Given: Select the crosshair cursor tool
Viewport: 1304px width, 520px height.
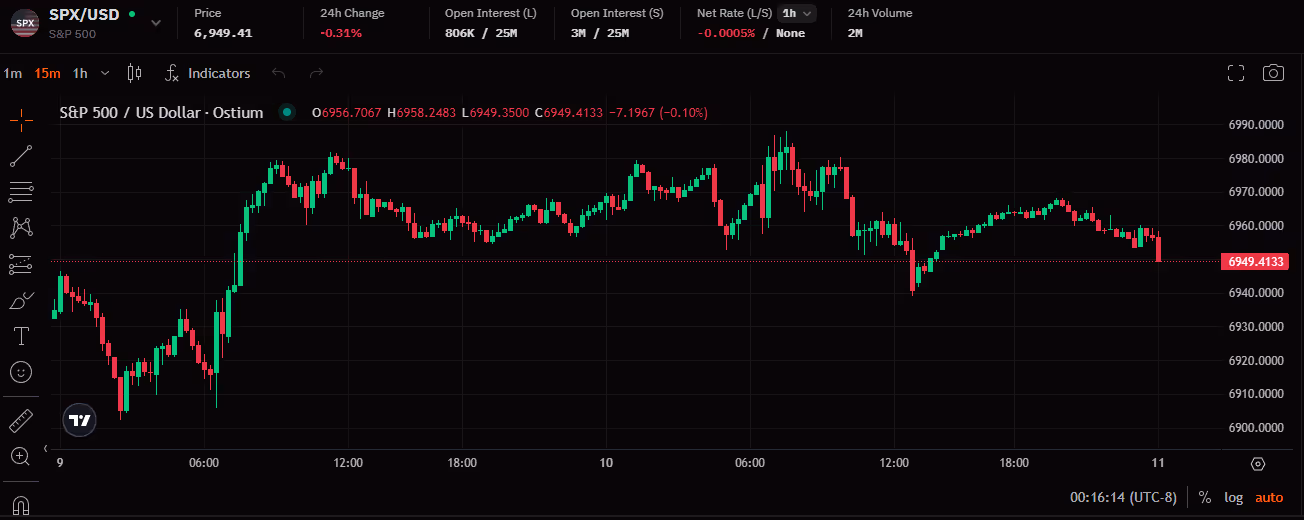Looking at the screenshot, I should (20, 119).
